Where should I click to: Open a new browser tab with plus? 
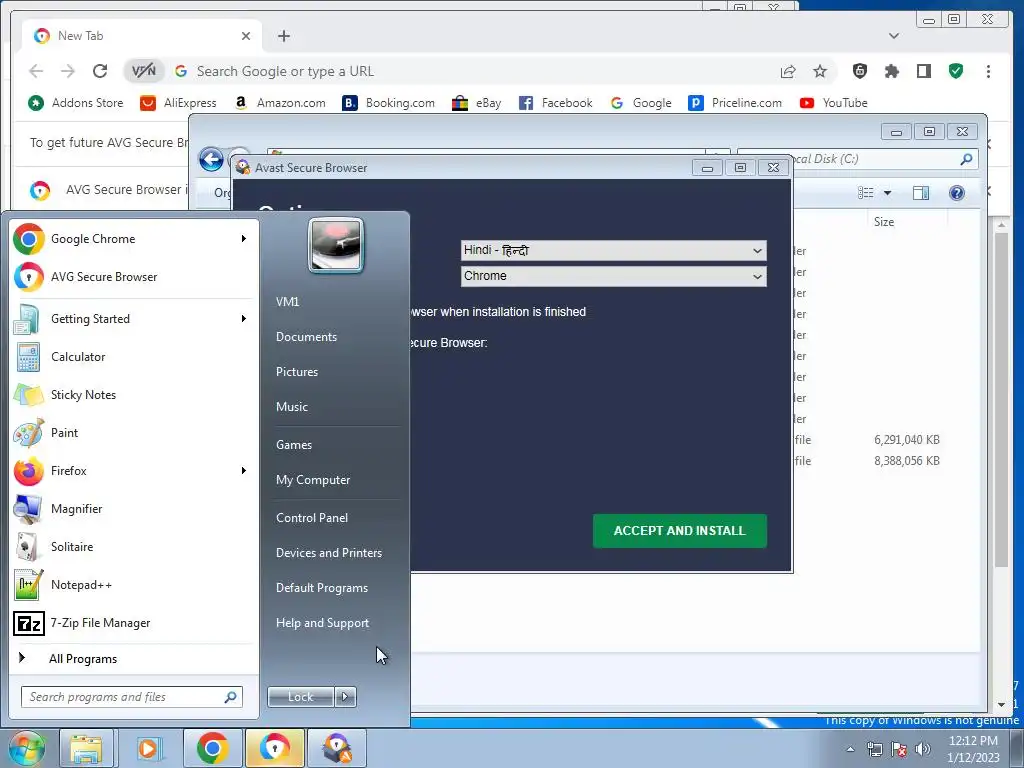(x=283, y=36)
